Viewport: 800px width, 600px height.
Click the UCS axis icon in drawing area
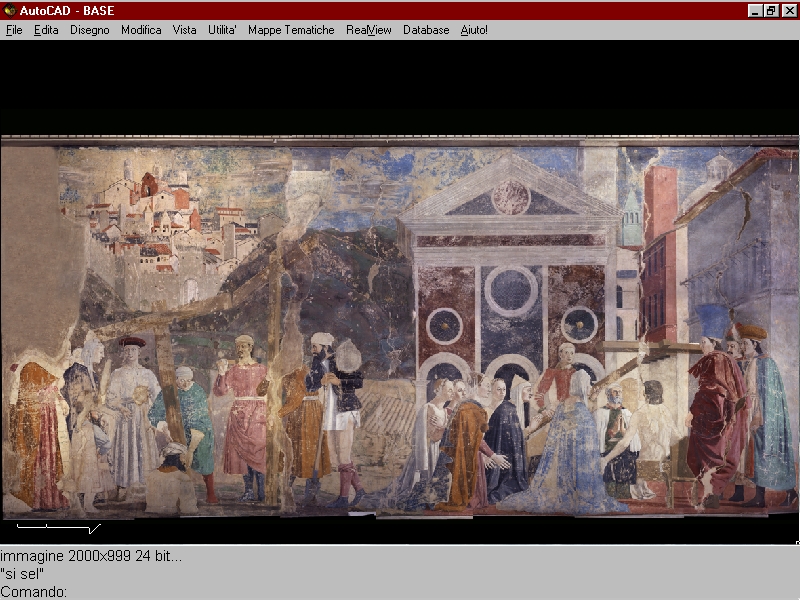tap(59, 528)
